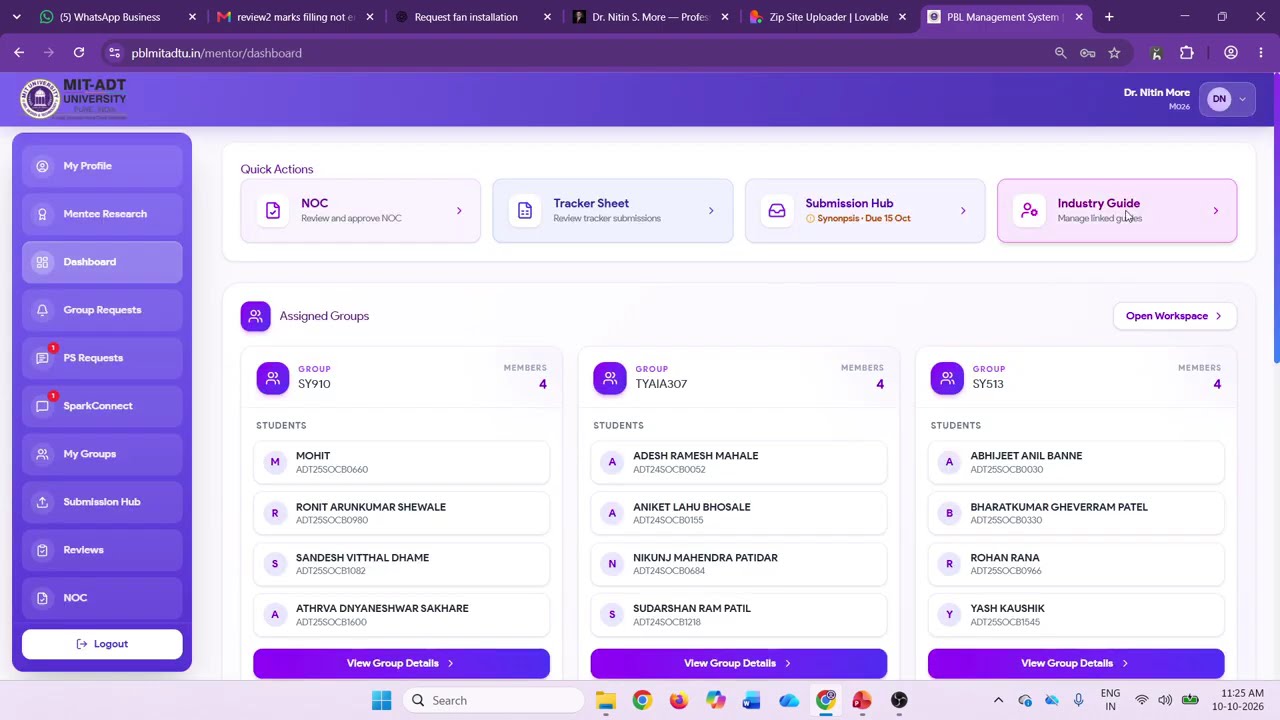Open the Submission Hub quick action card

tap(865, 211)
